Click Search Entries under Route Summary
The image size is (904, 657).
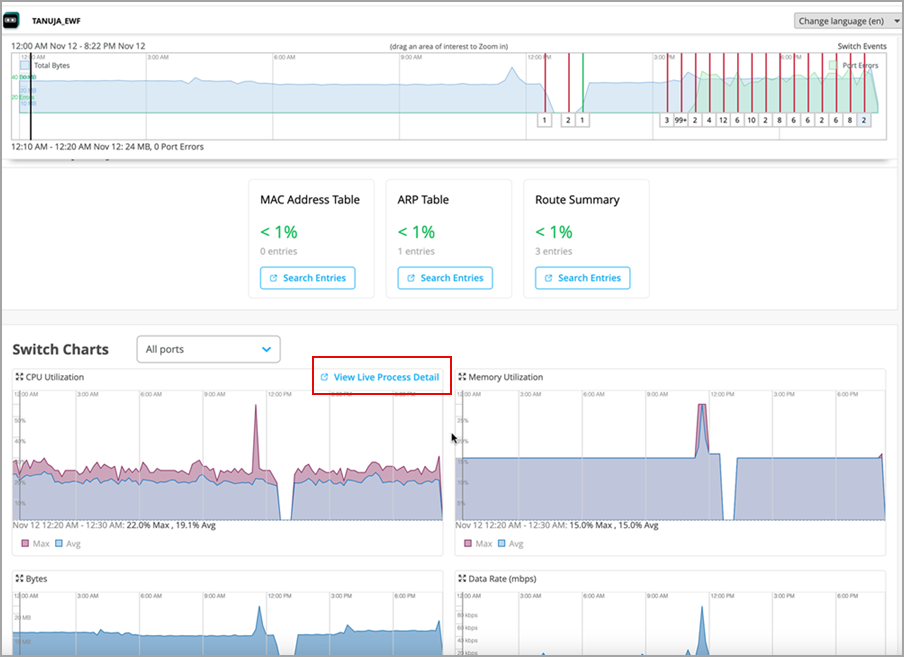click(582, 278)
